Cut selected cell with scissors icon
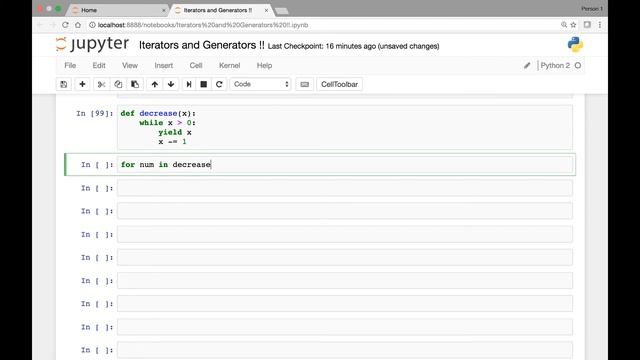 pos(102,84)
